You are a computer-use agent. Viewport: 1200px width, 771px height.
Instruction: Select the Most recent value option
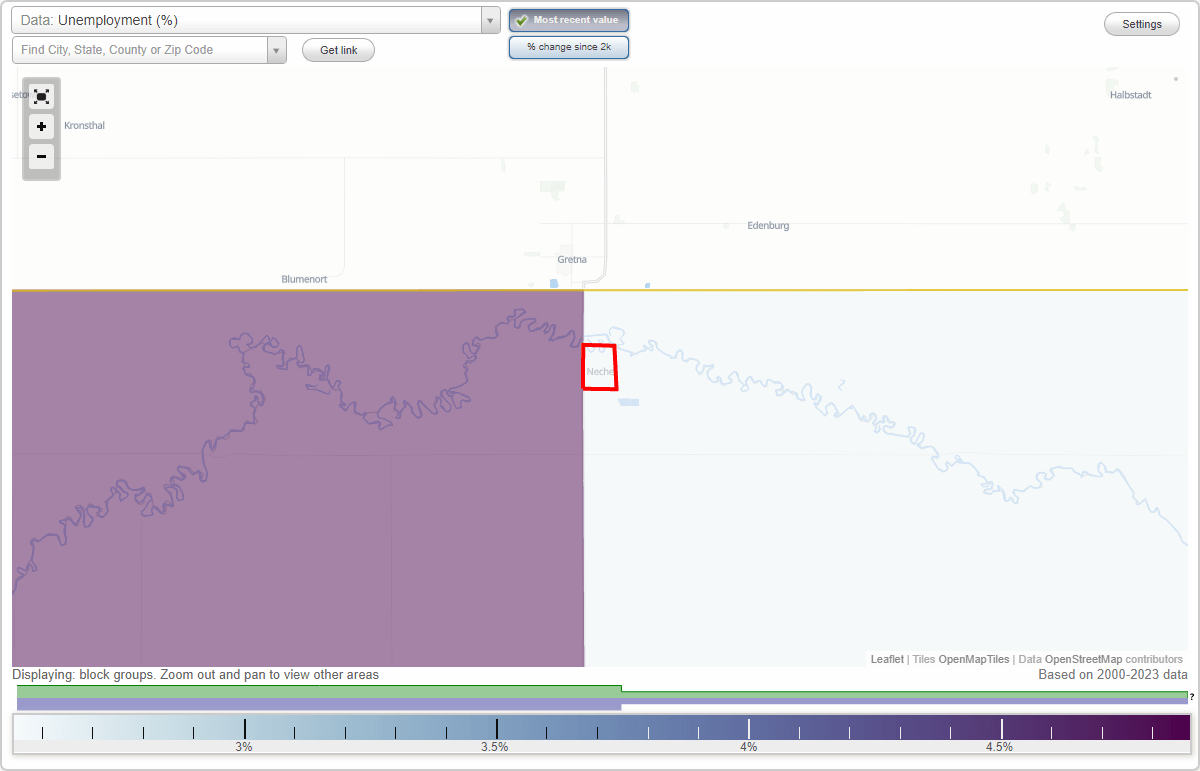point(569,20)
